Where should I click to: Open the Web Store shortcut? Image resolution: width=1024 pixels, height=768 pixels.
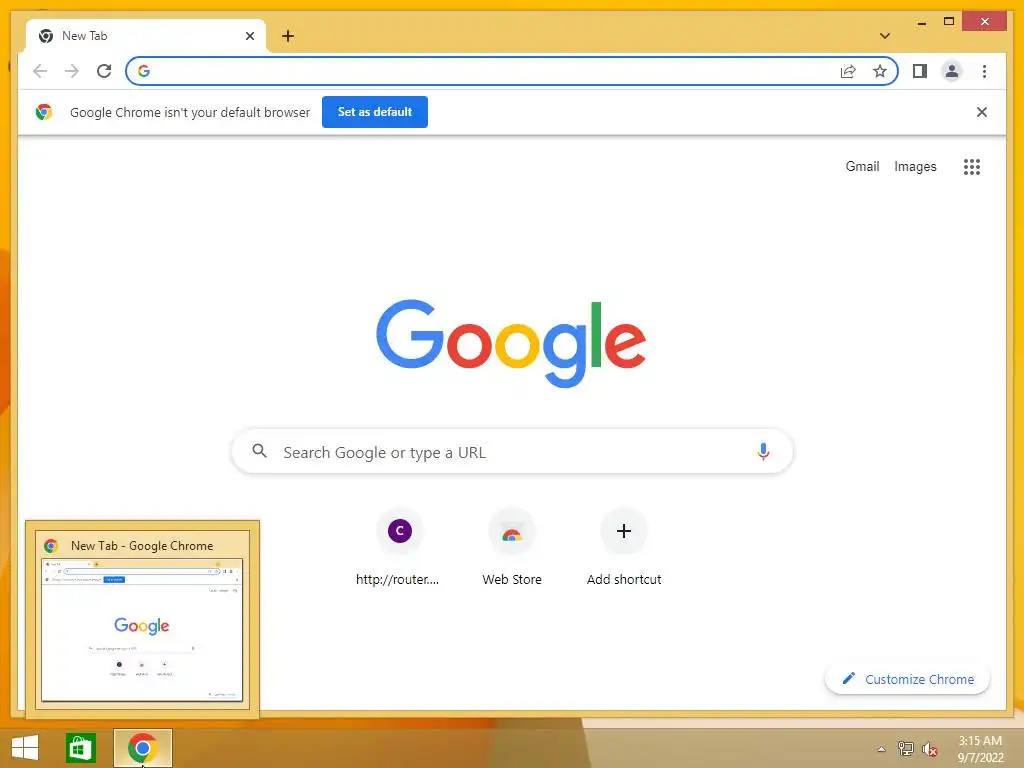pyautogui.click(x=512, y=548)
